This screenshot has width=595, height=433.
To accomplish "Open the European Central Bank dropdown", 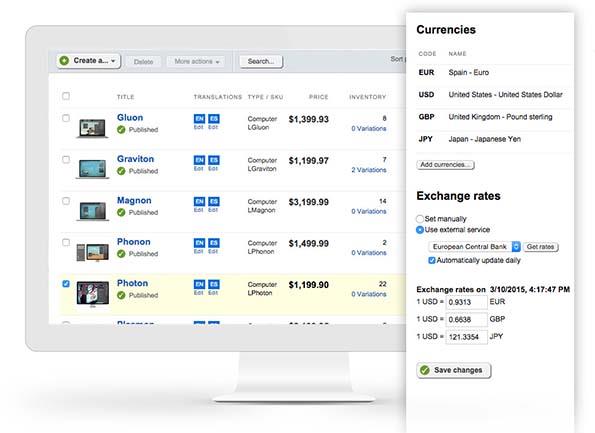I will [x=474, y=247].
